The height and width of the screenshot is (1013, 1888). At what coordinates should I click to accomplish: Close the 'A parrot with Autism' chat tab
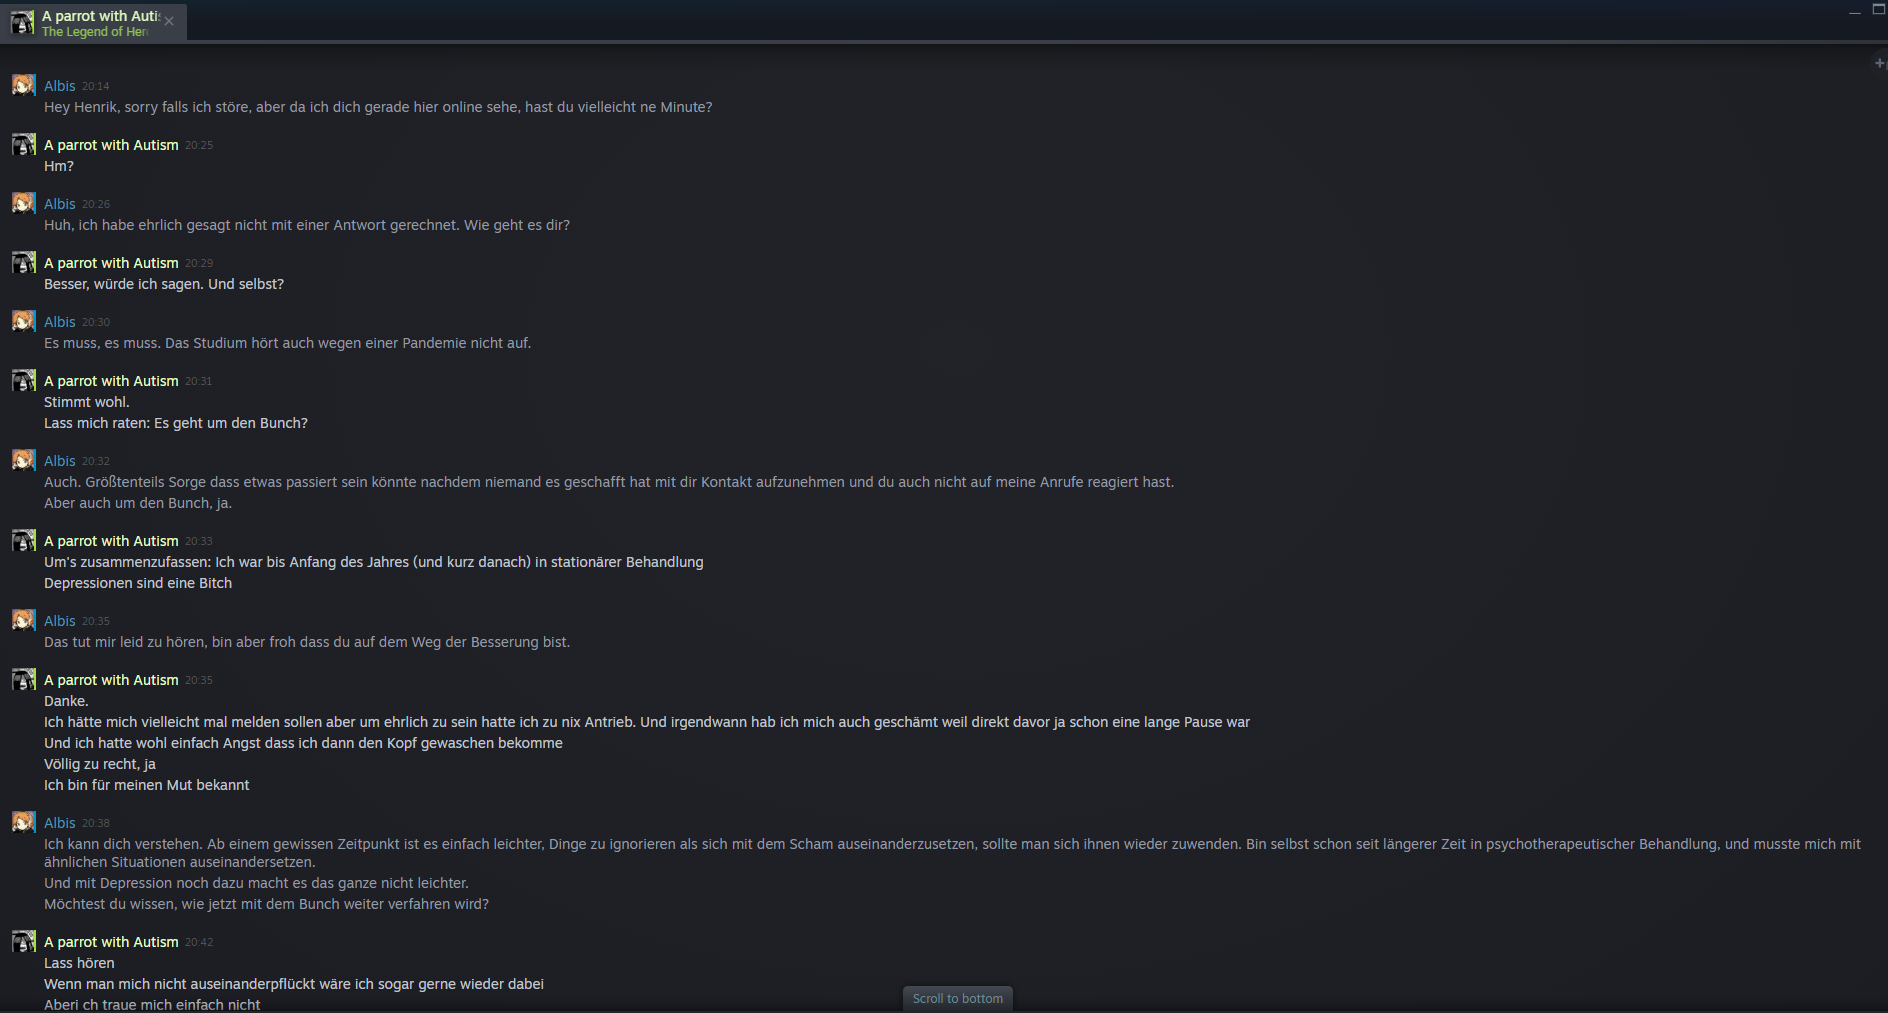click(x=169, y=21)
